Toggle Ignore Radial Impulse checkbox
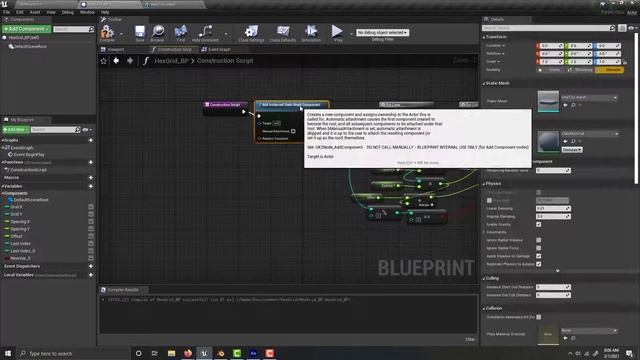This screenshot has height=360, width=640. [539, 240]
